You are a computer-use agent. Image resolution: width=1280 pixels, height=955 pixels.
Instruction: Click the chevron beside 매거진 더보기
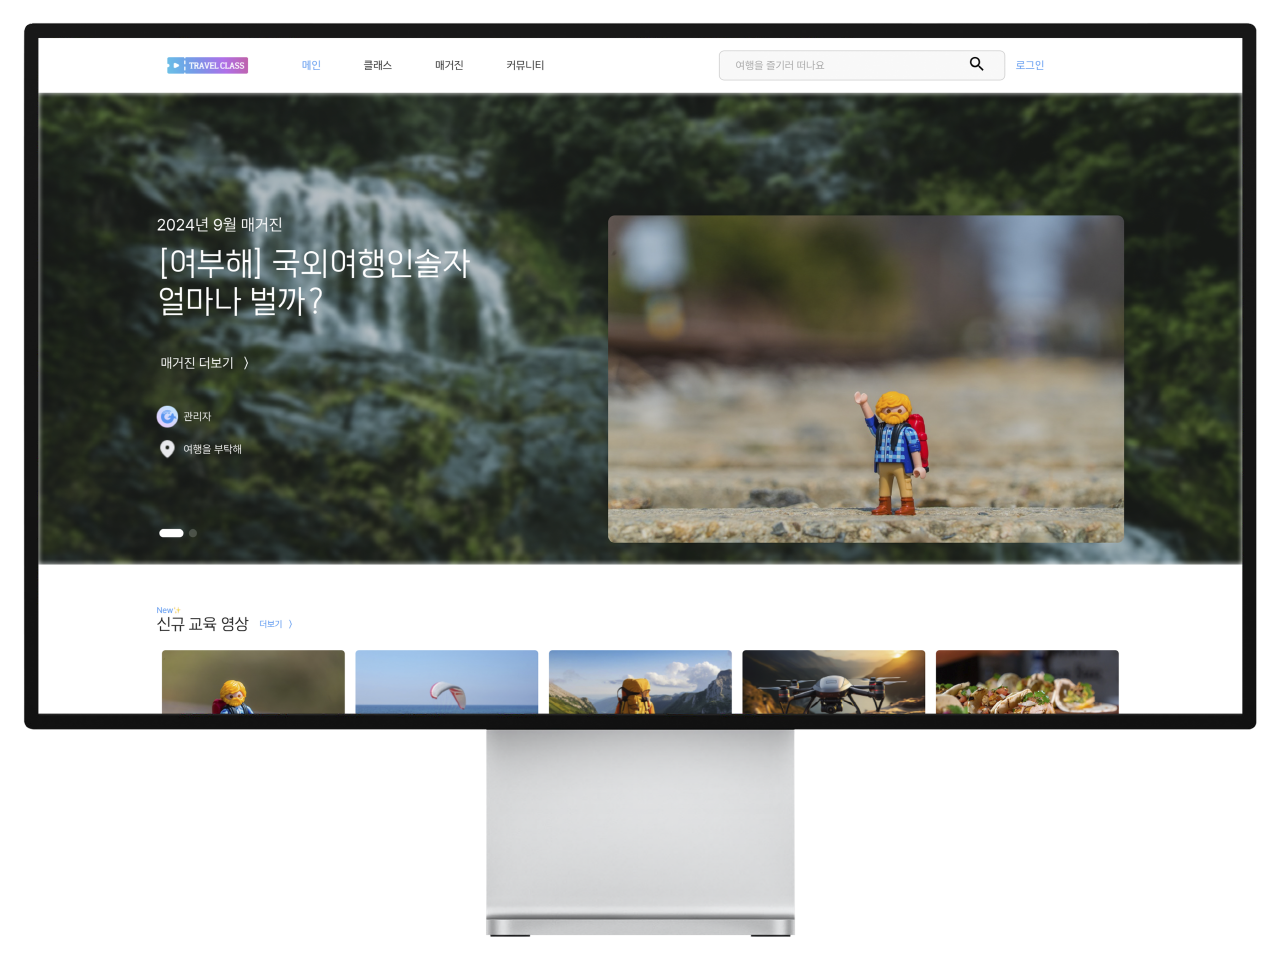[246, 363]
